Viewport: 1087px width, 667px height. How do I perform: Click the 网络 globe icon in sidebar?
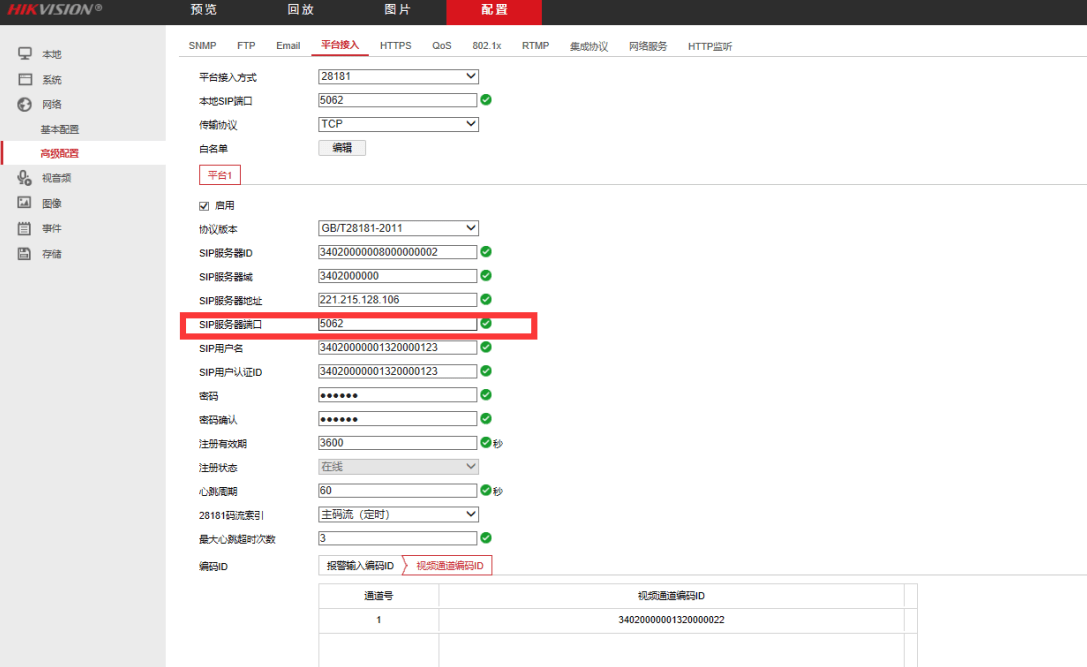25,104
